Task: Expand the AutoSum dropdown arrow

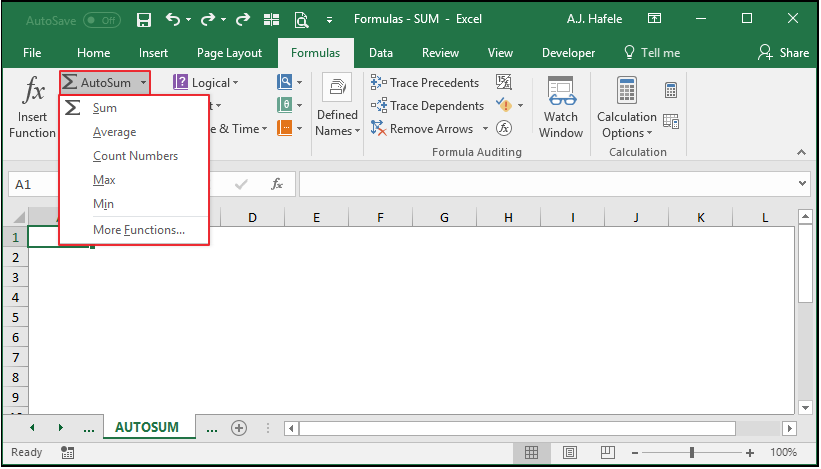Action: [143, 83]
